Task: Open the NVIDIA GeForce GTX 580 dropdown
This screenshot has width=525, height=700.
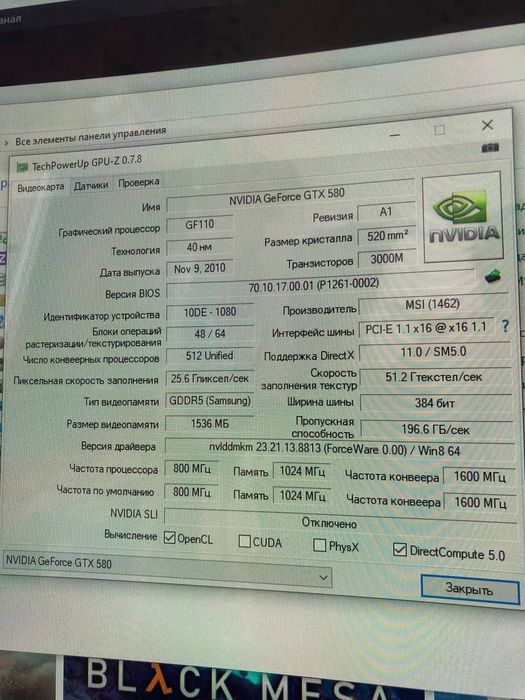Action: [166, 569]
